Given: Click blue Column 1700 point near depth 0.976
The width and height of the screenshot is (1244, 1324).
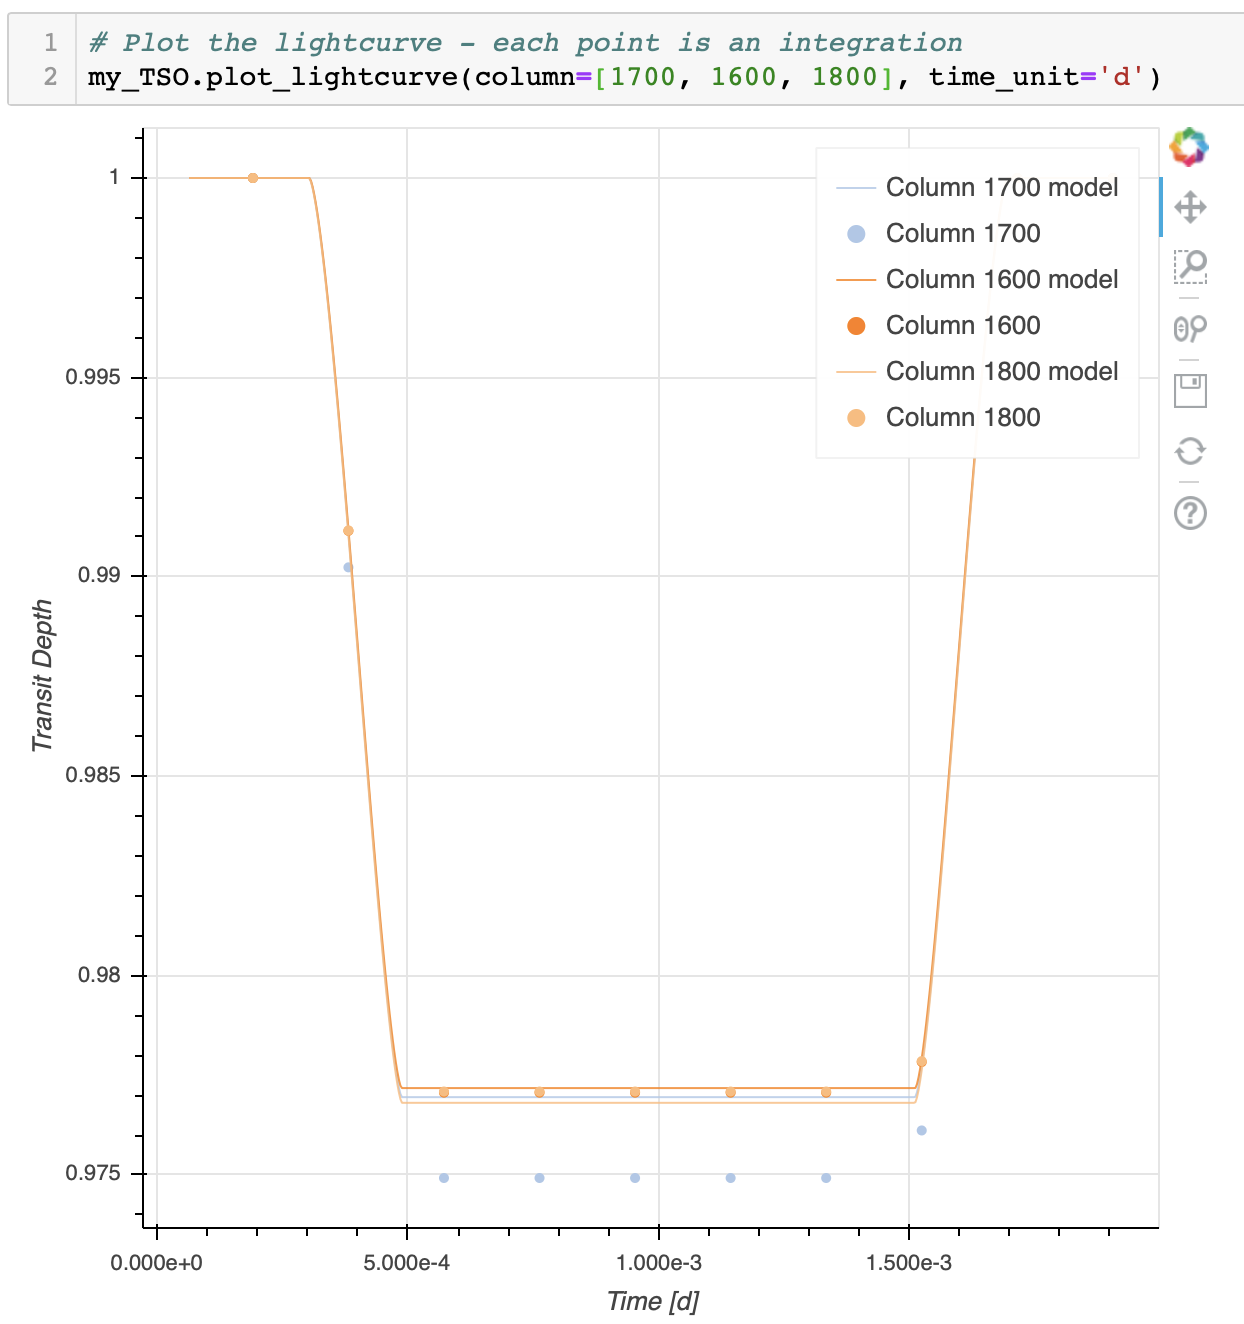Looking at the screenshot, I should click(x=922, y=1131).
